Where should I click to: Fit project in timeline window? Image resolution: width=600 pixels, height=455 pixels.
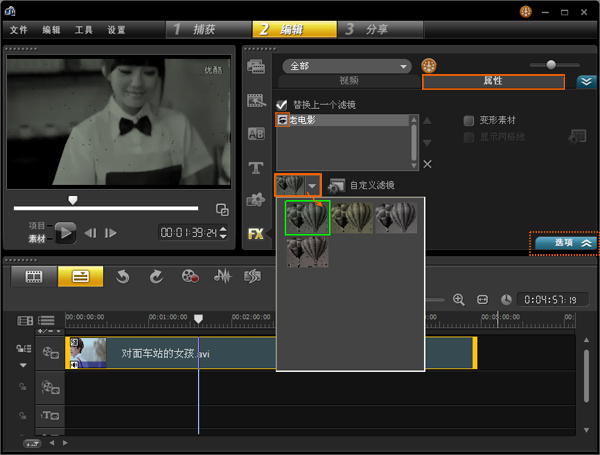482,300
